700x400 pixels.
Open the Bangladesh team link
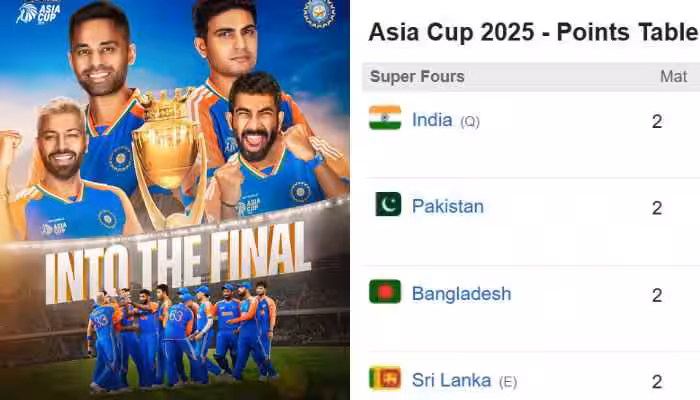coord(461,293)
